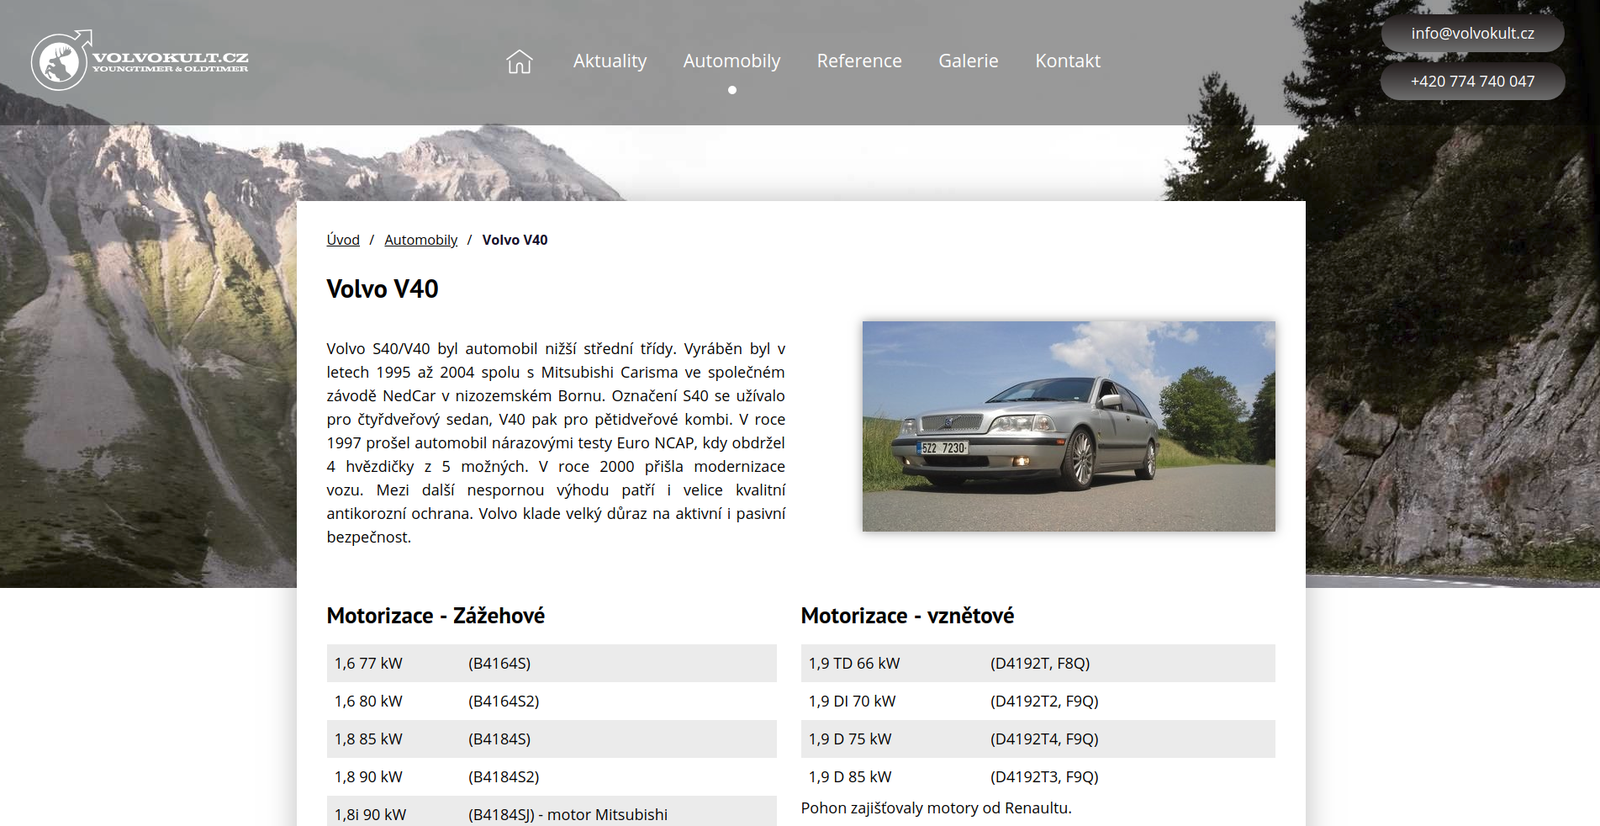Select the 1,6 77 kW cell

pos(394,663)
